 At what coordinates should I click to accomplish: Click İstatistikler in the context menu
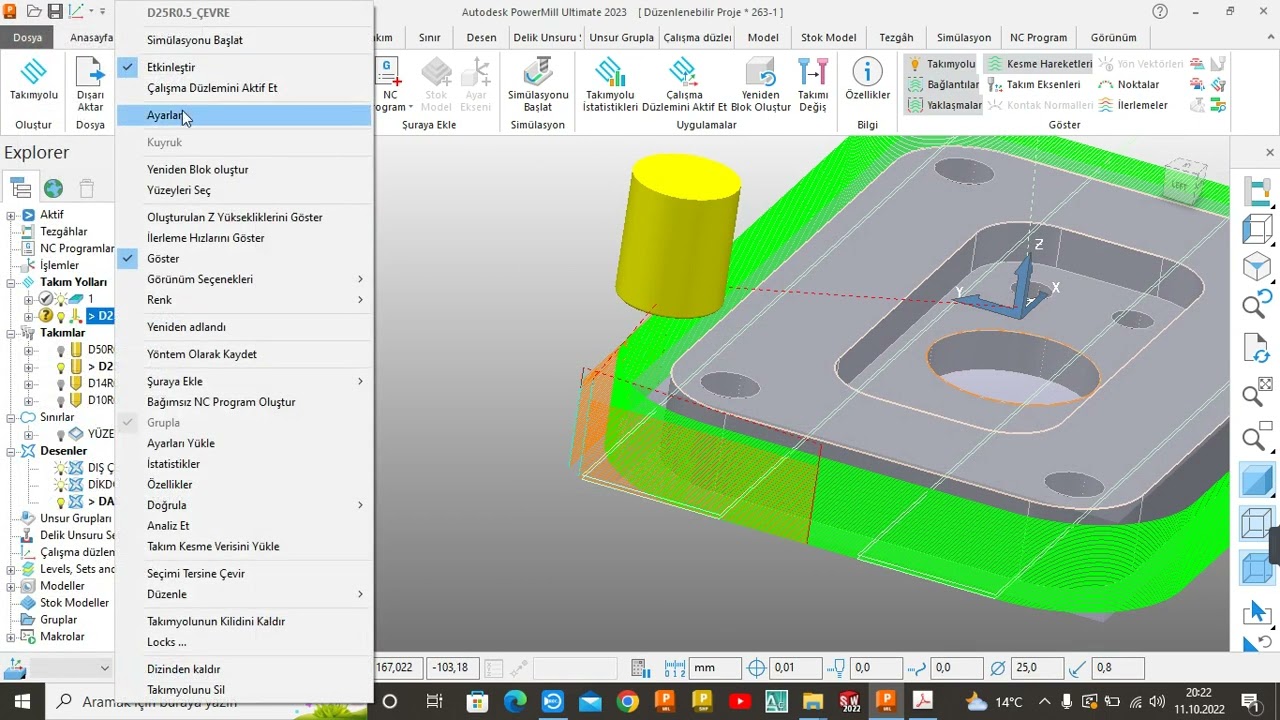pos(244,464)
